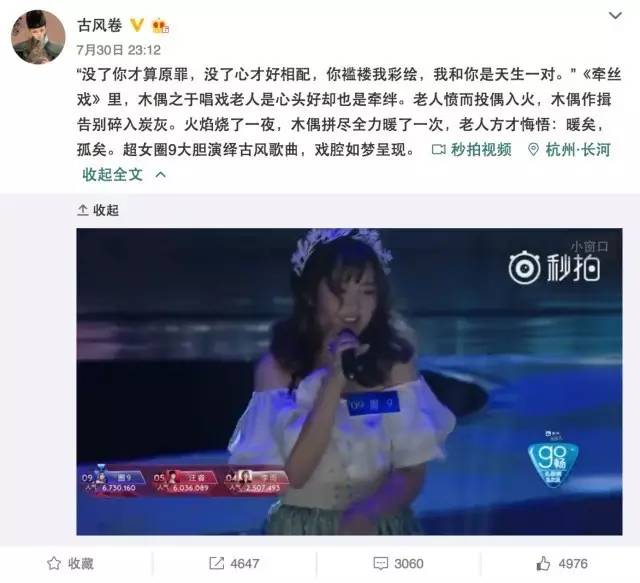Viewport: 640px width, 583px height.
Task: Open the post options chevron menu
Action: coord(615,16)
